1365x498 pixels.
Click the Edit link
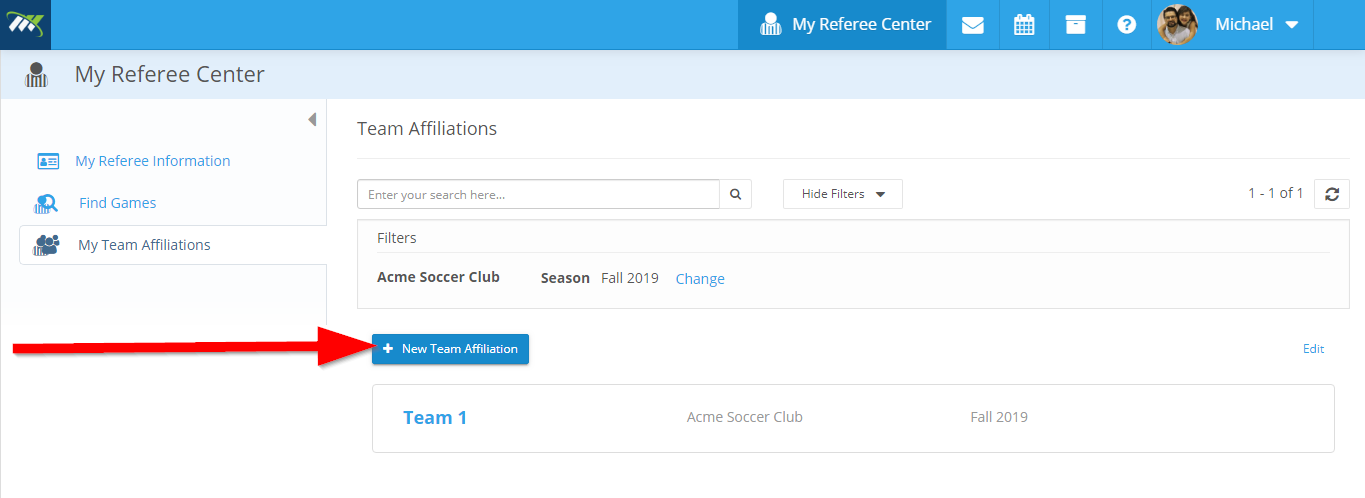(x=1313, y=349)
